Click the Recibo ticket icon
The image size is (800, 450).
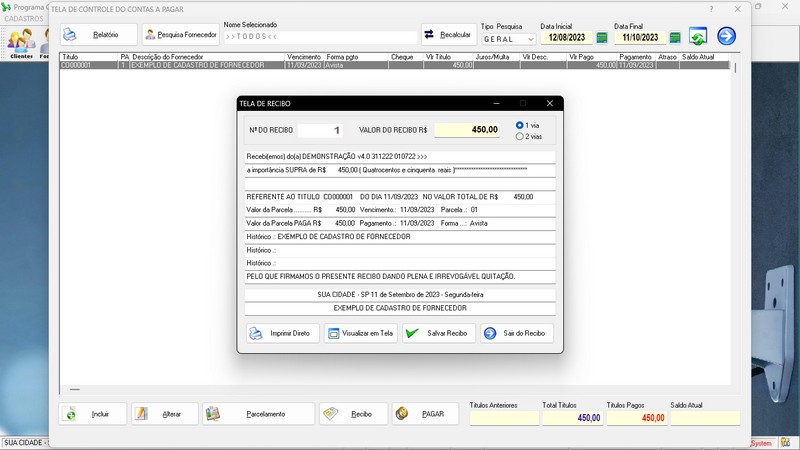pos(331,414)
